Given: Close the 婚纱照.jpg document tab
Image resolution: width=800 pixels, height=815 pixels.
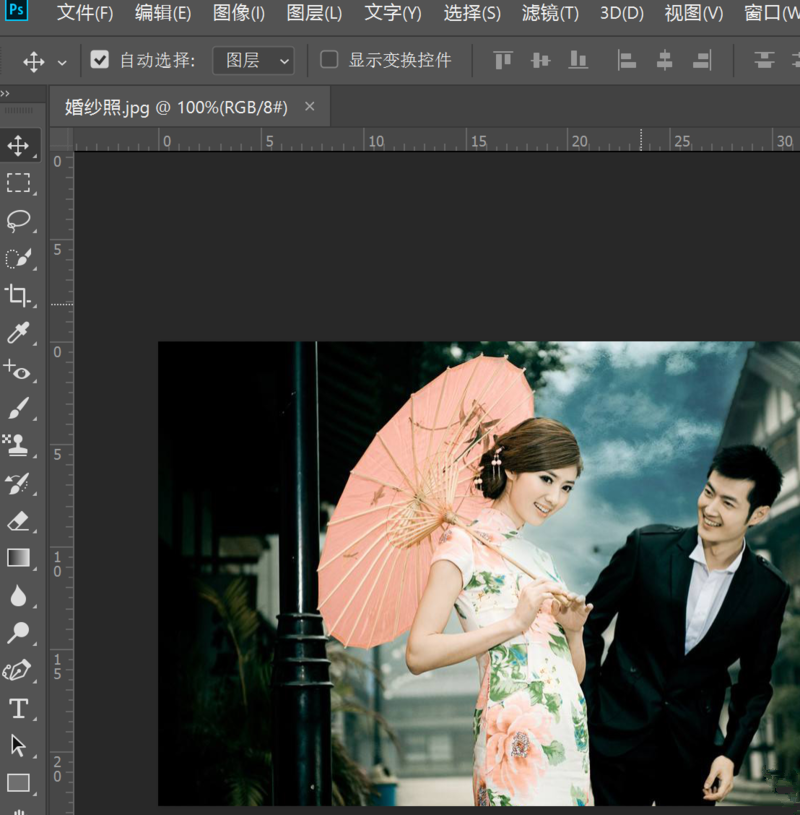Looking at the screenshot, I should [x=309, y=106].
